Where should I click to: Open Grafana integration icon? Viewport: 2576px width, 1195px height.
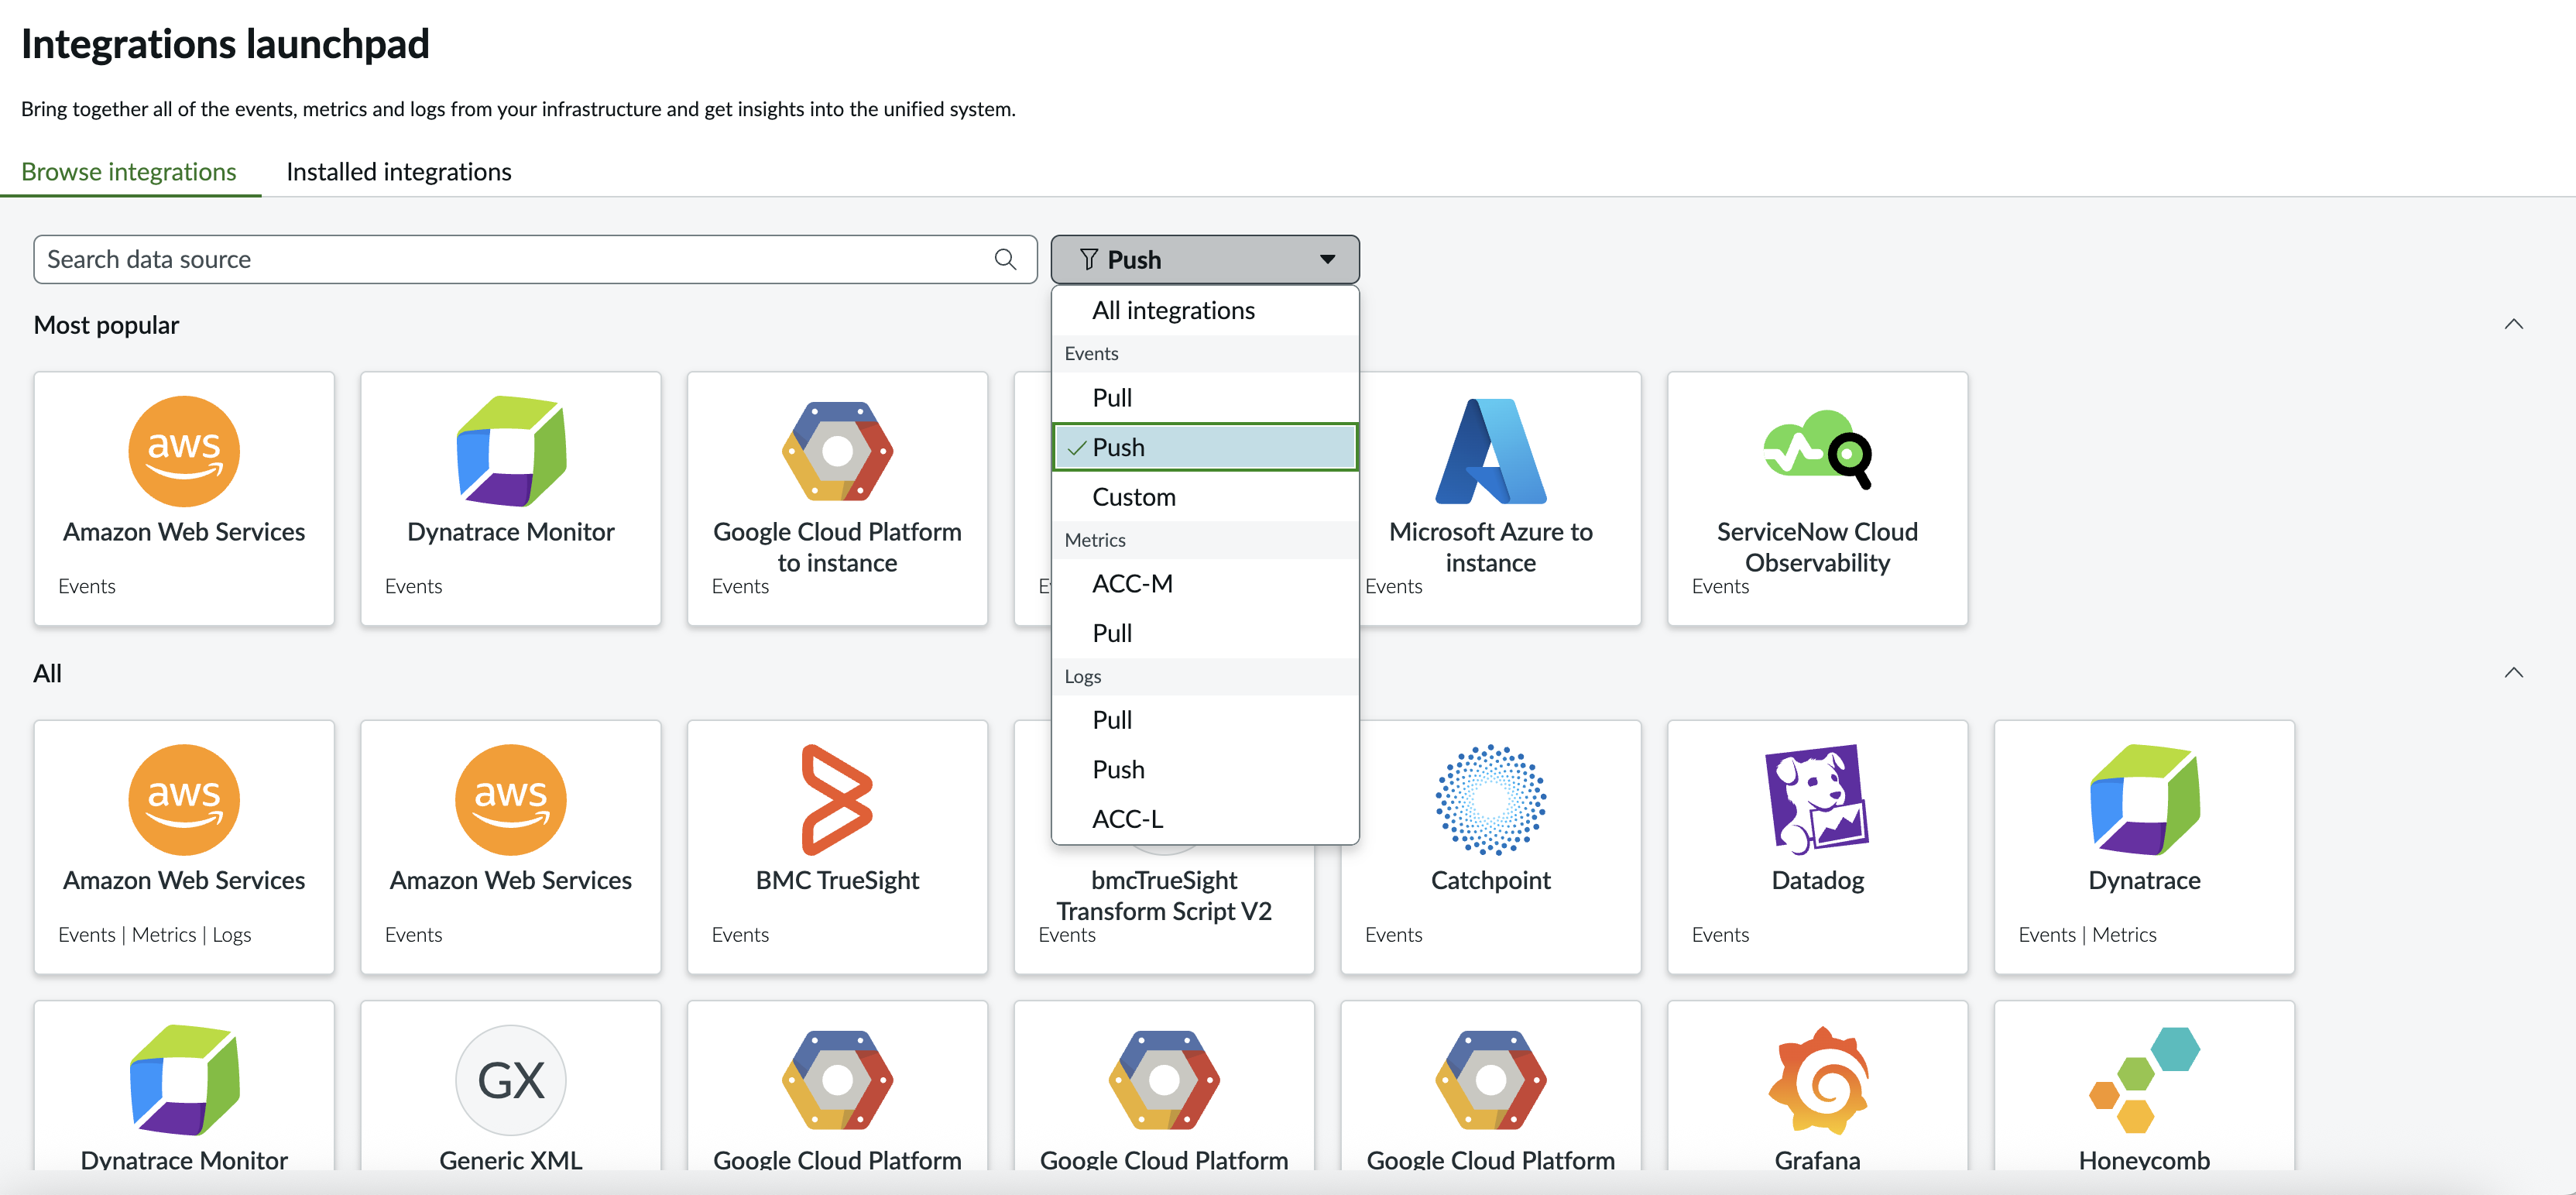click(x=1818, y=1080)
